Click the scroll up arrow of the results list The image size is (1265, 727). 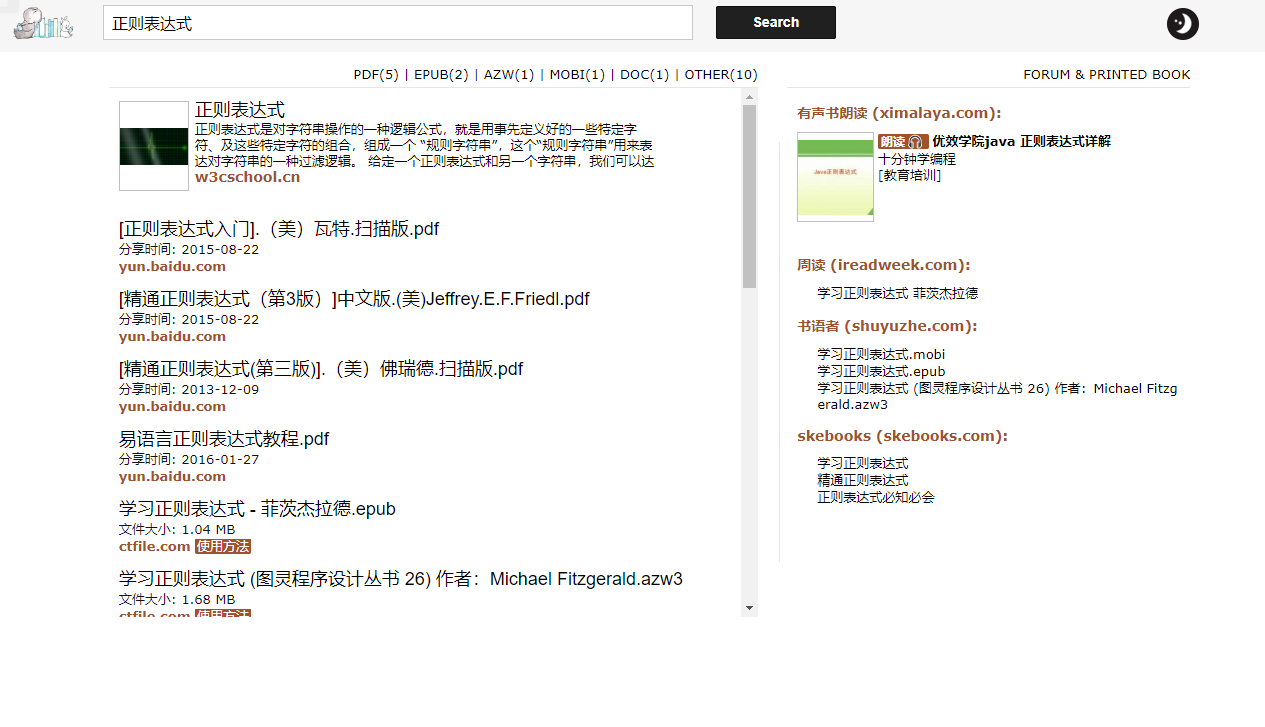[750, 97]
